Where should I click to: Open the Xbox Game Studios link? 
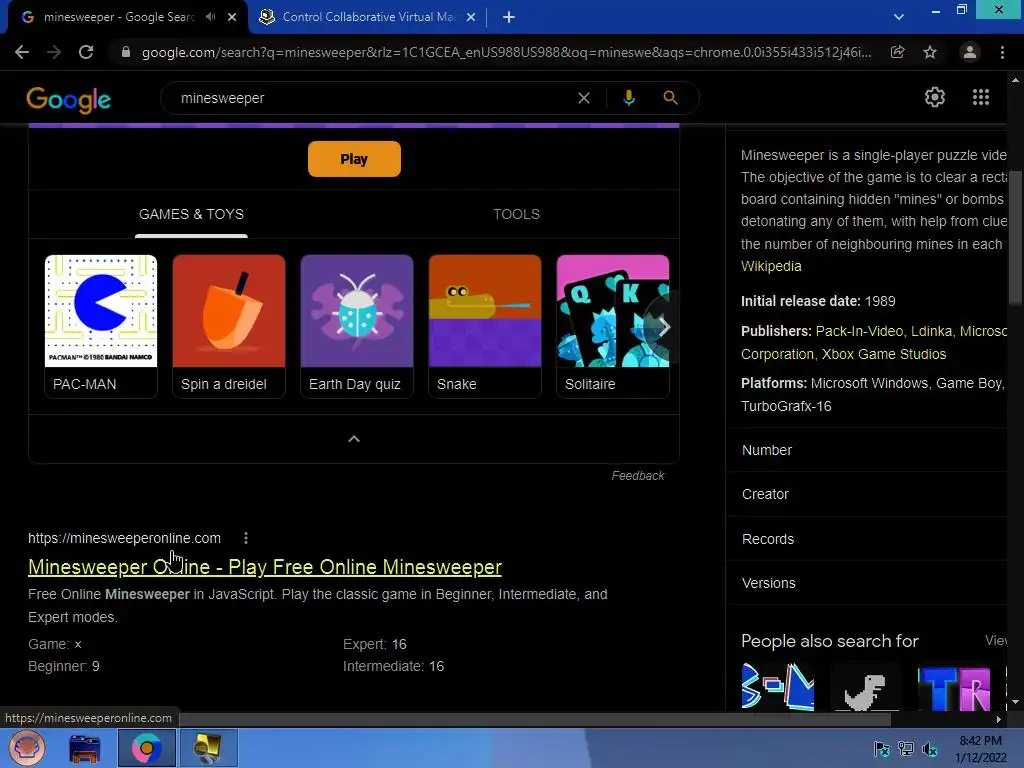(x=884, y=354)
